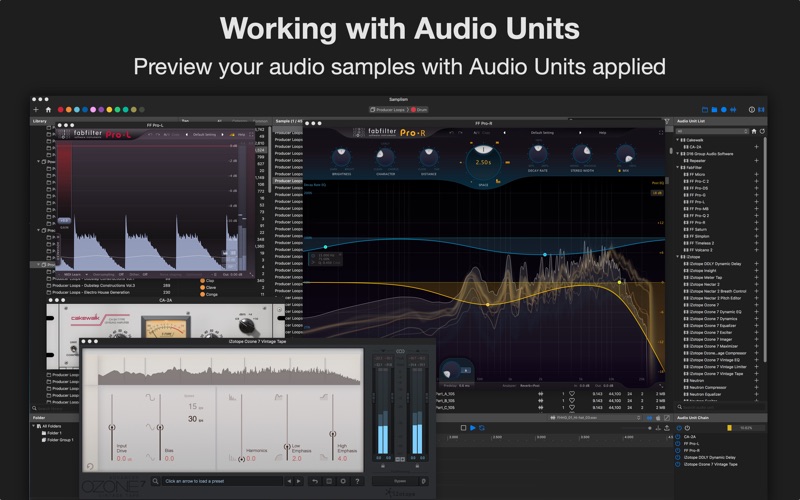Add iZotope Insight with its plus icon

click(756, 271)
